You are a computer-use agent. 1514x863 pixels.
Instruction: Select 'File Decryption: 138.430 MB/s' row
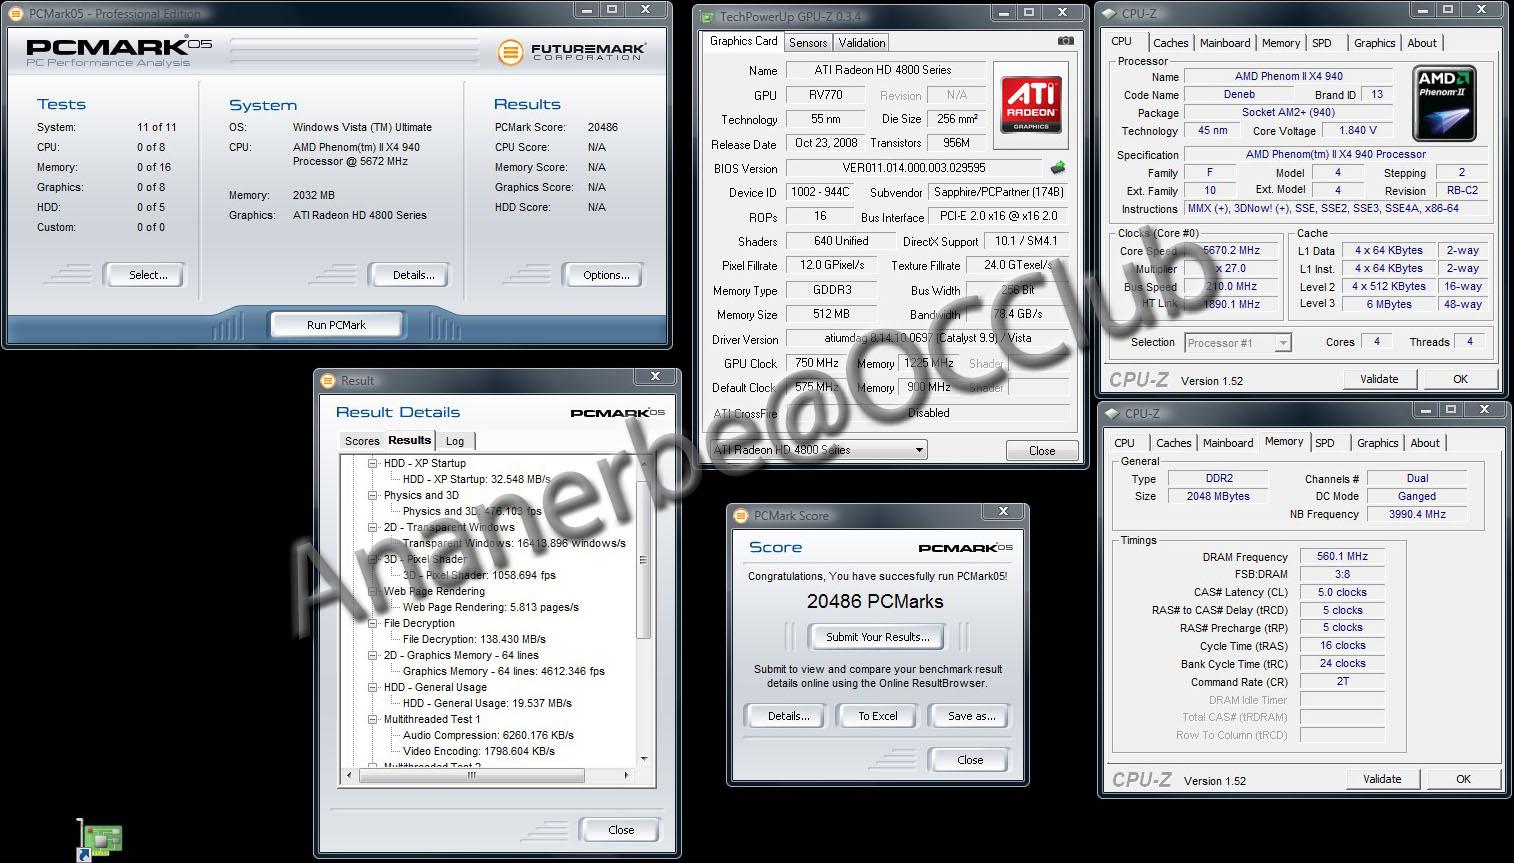[474, 639]
